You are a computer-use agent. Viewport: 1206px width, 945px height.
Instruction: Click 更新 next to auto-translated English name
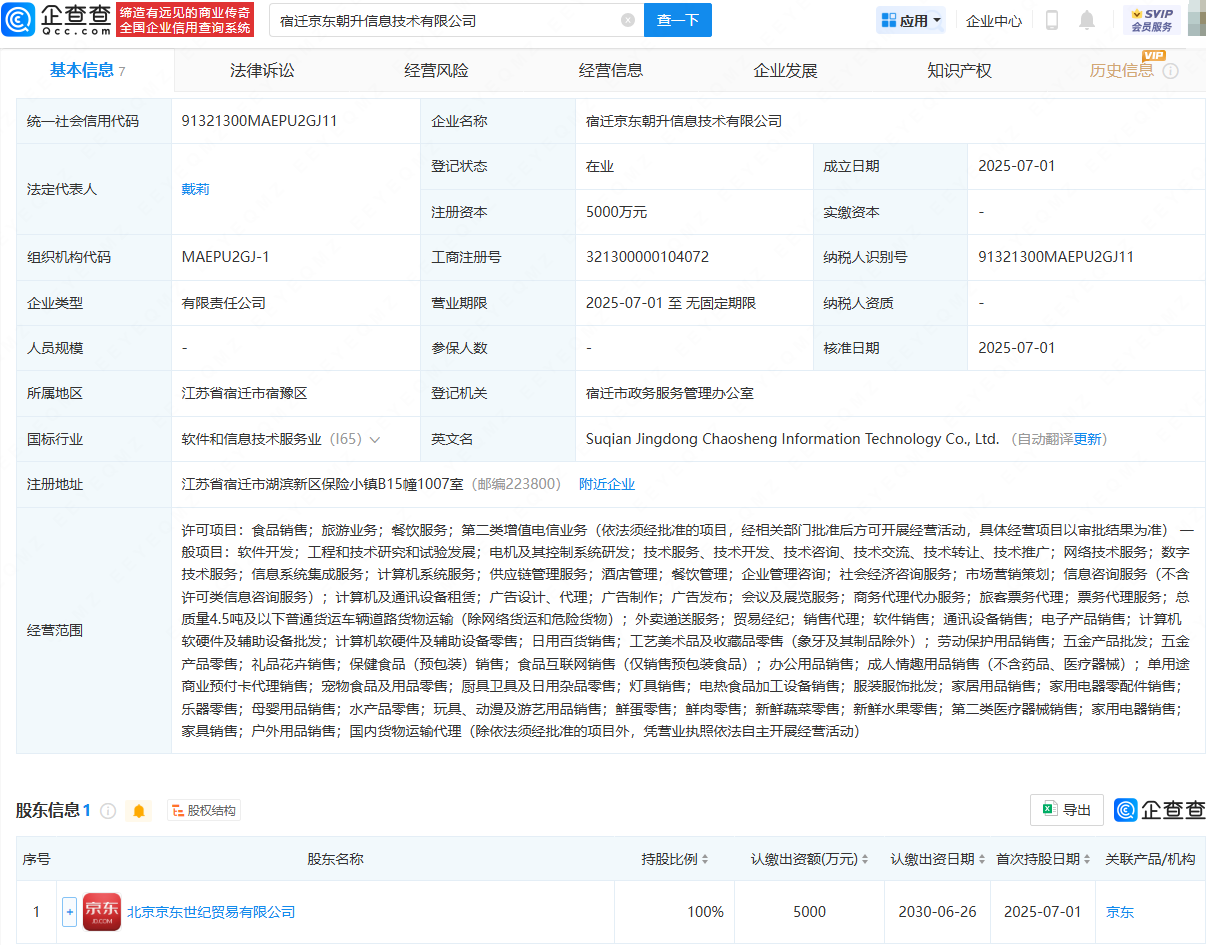point(1087,439)
